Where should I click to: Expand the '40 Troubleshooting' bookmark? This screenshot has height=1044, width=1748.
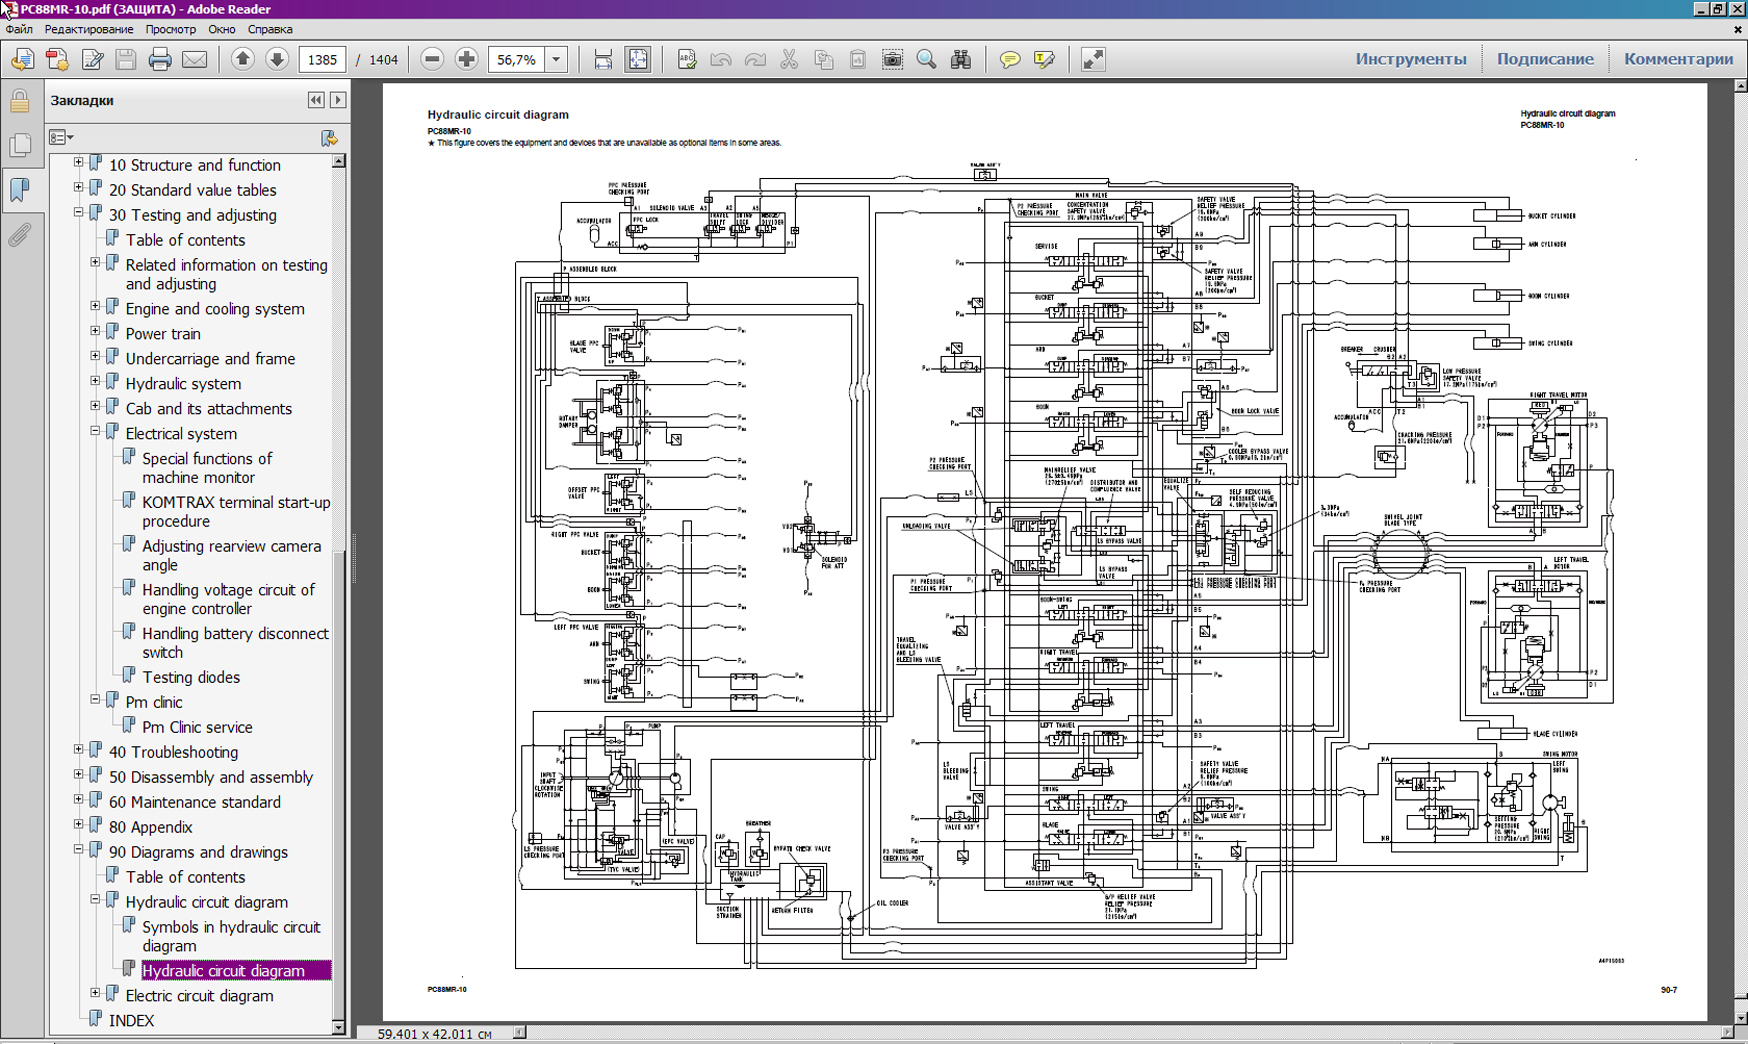(79, 750)
